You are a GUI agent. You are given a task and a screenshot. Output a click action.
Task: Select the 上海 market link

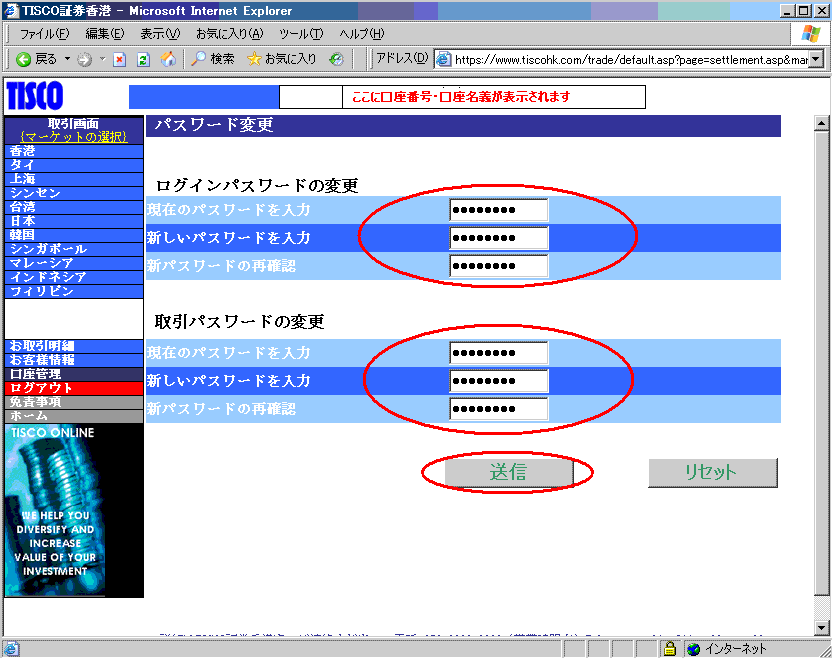point(74,179)
